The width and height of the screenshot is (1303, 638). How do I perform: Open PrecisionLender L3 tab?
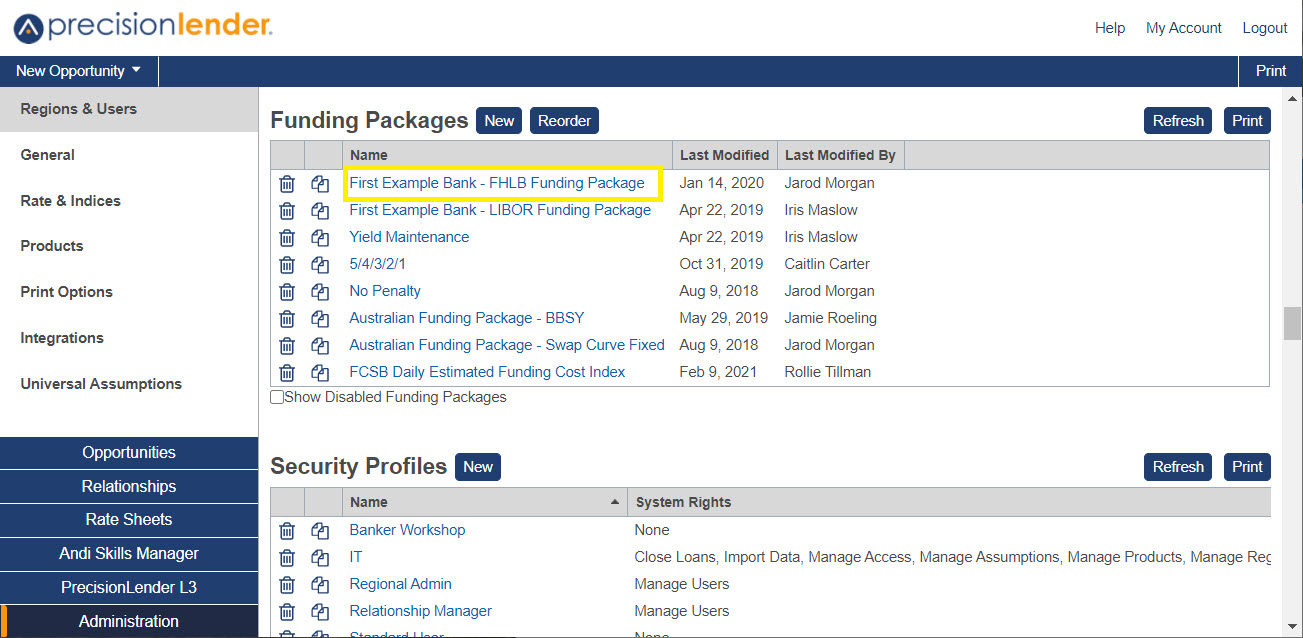129,588
